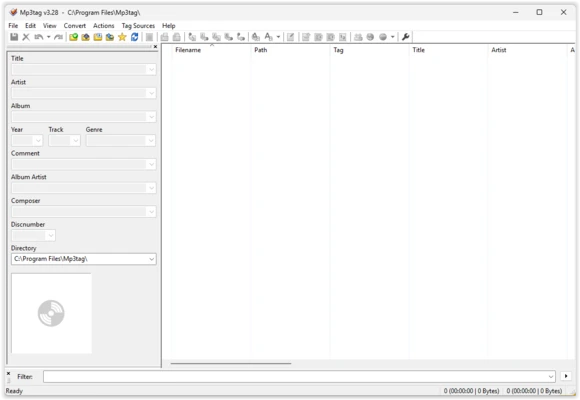
Task: Click the Extended Tags pencil icon
Action: [x=291, y=37]
